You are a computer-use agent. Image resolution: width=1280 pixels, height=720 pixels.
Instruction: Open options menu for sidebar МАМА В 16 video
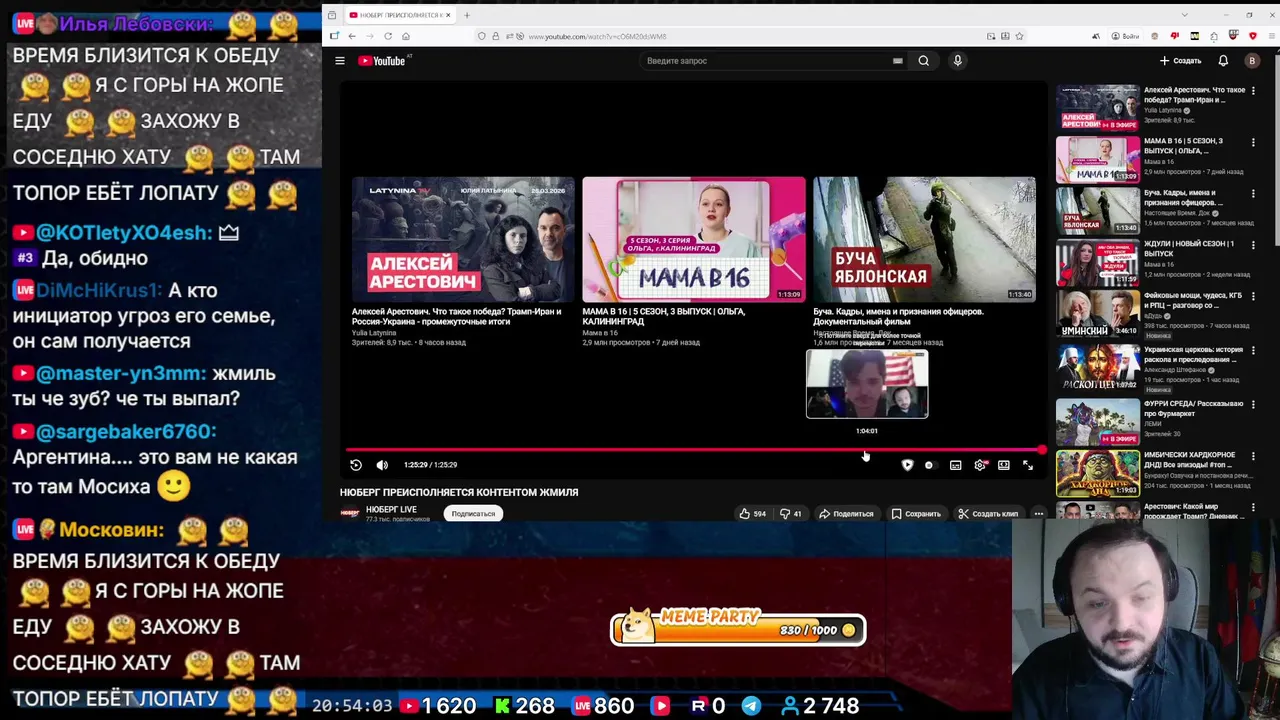click(x=1253, y=142)
